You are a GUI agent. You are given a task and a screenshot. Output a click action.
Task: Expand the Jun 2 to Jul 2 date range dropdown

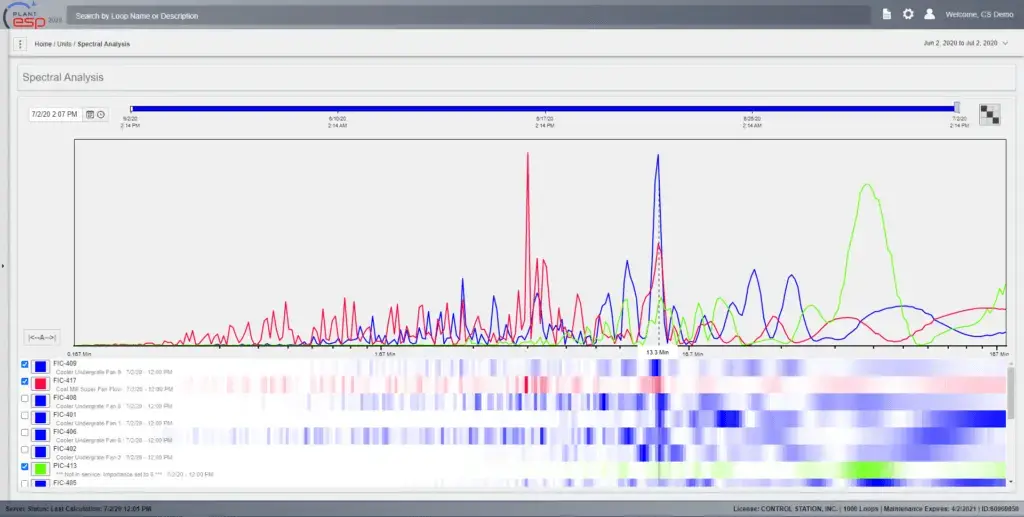[1005, 44]
